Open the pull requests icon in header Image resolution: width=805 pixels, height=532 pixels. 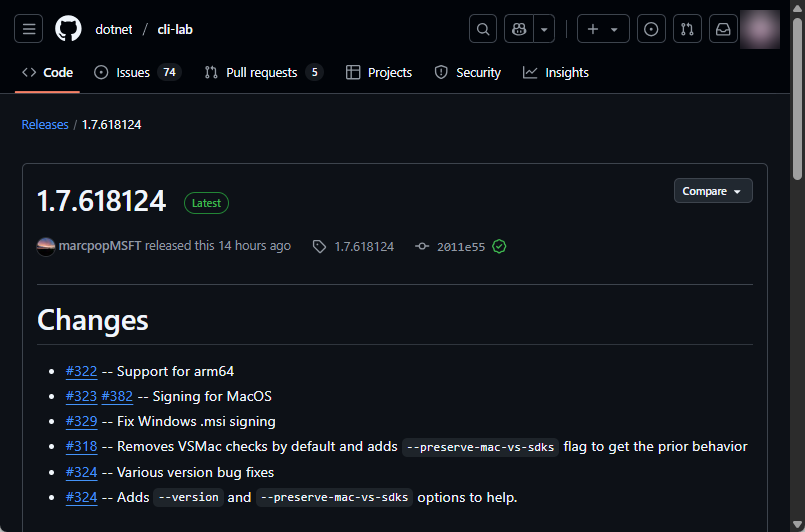pyautogui.click(x=687, y=29)
